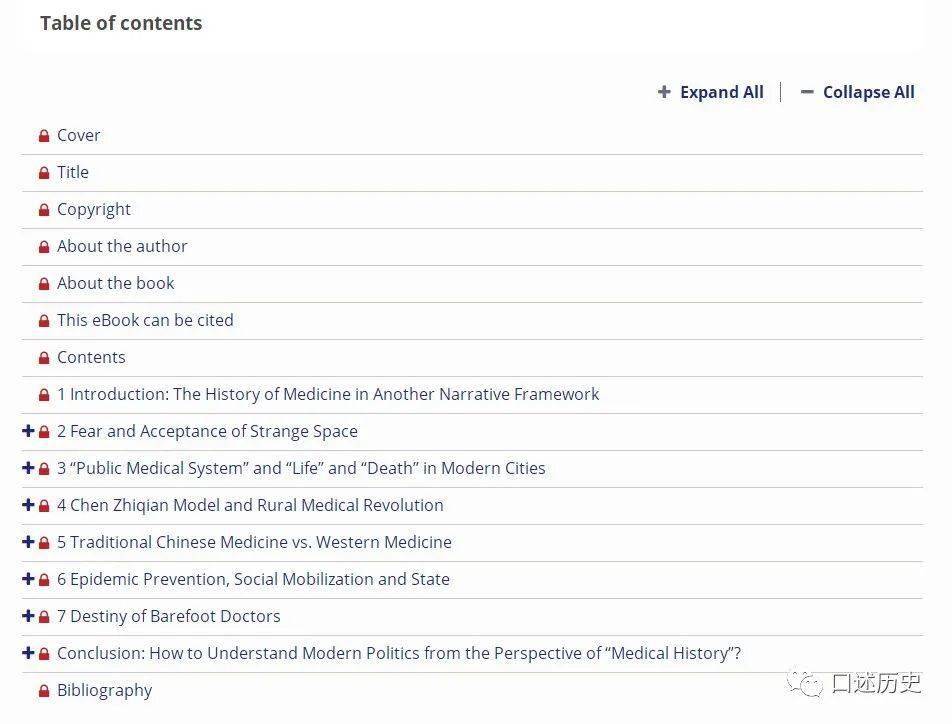Open This eBook can be cited entry
952x724 pixels.
(145, 320)
